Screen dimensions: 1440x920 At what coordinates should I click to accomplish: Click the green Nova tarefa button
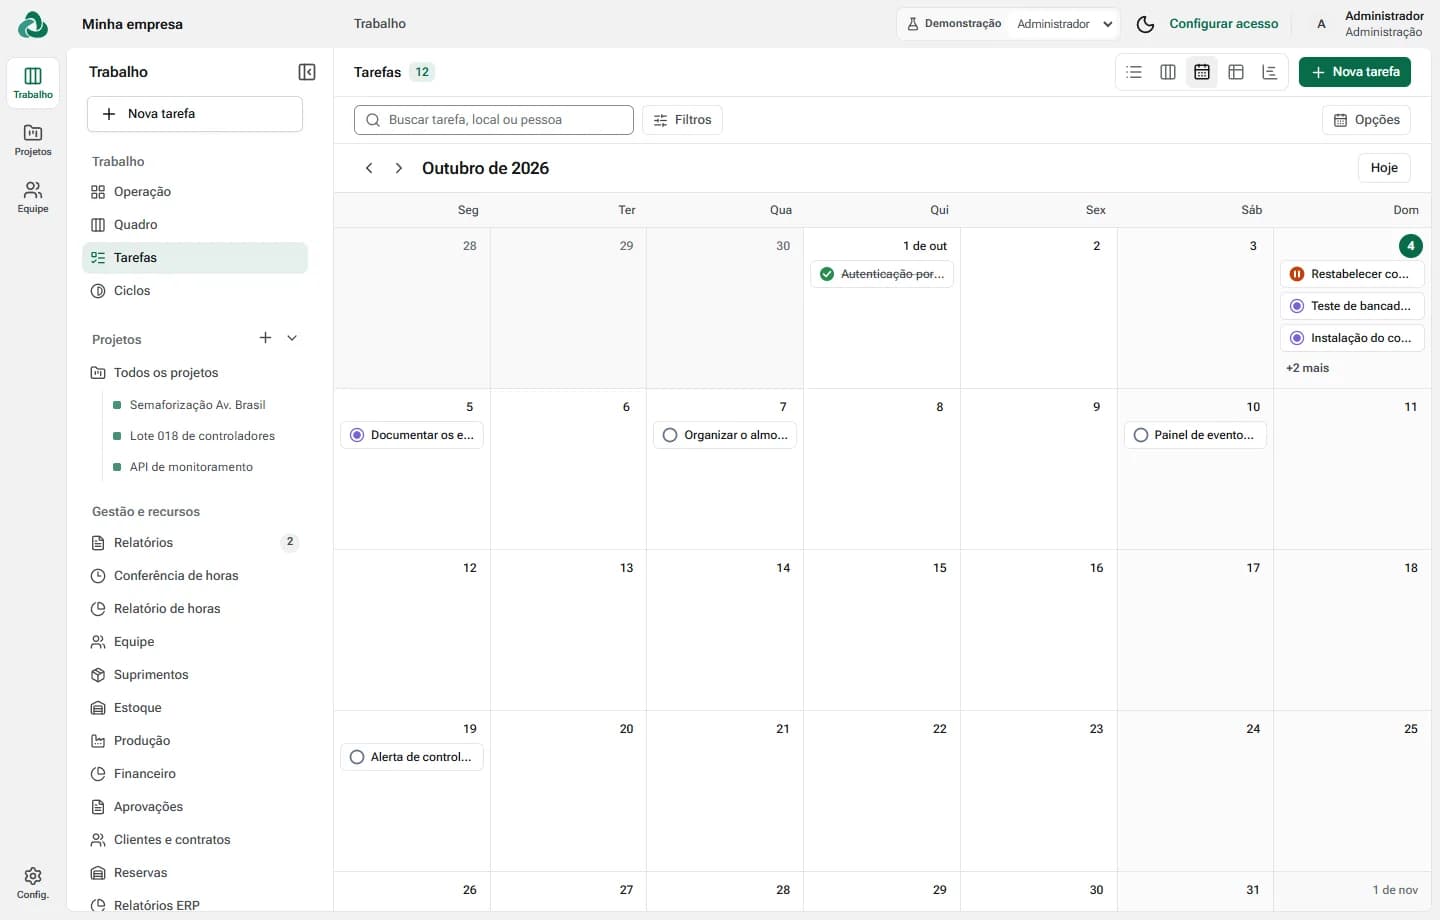point(1355,72)
